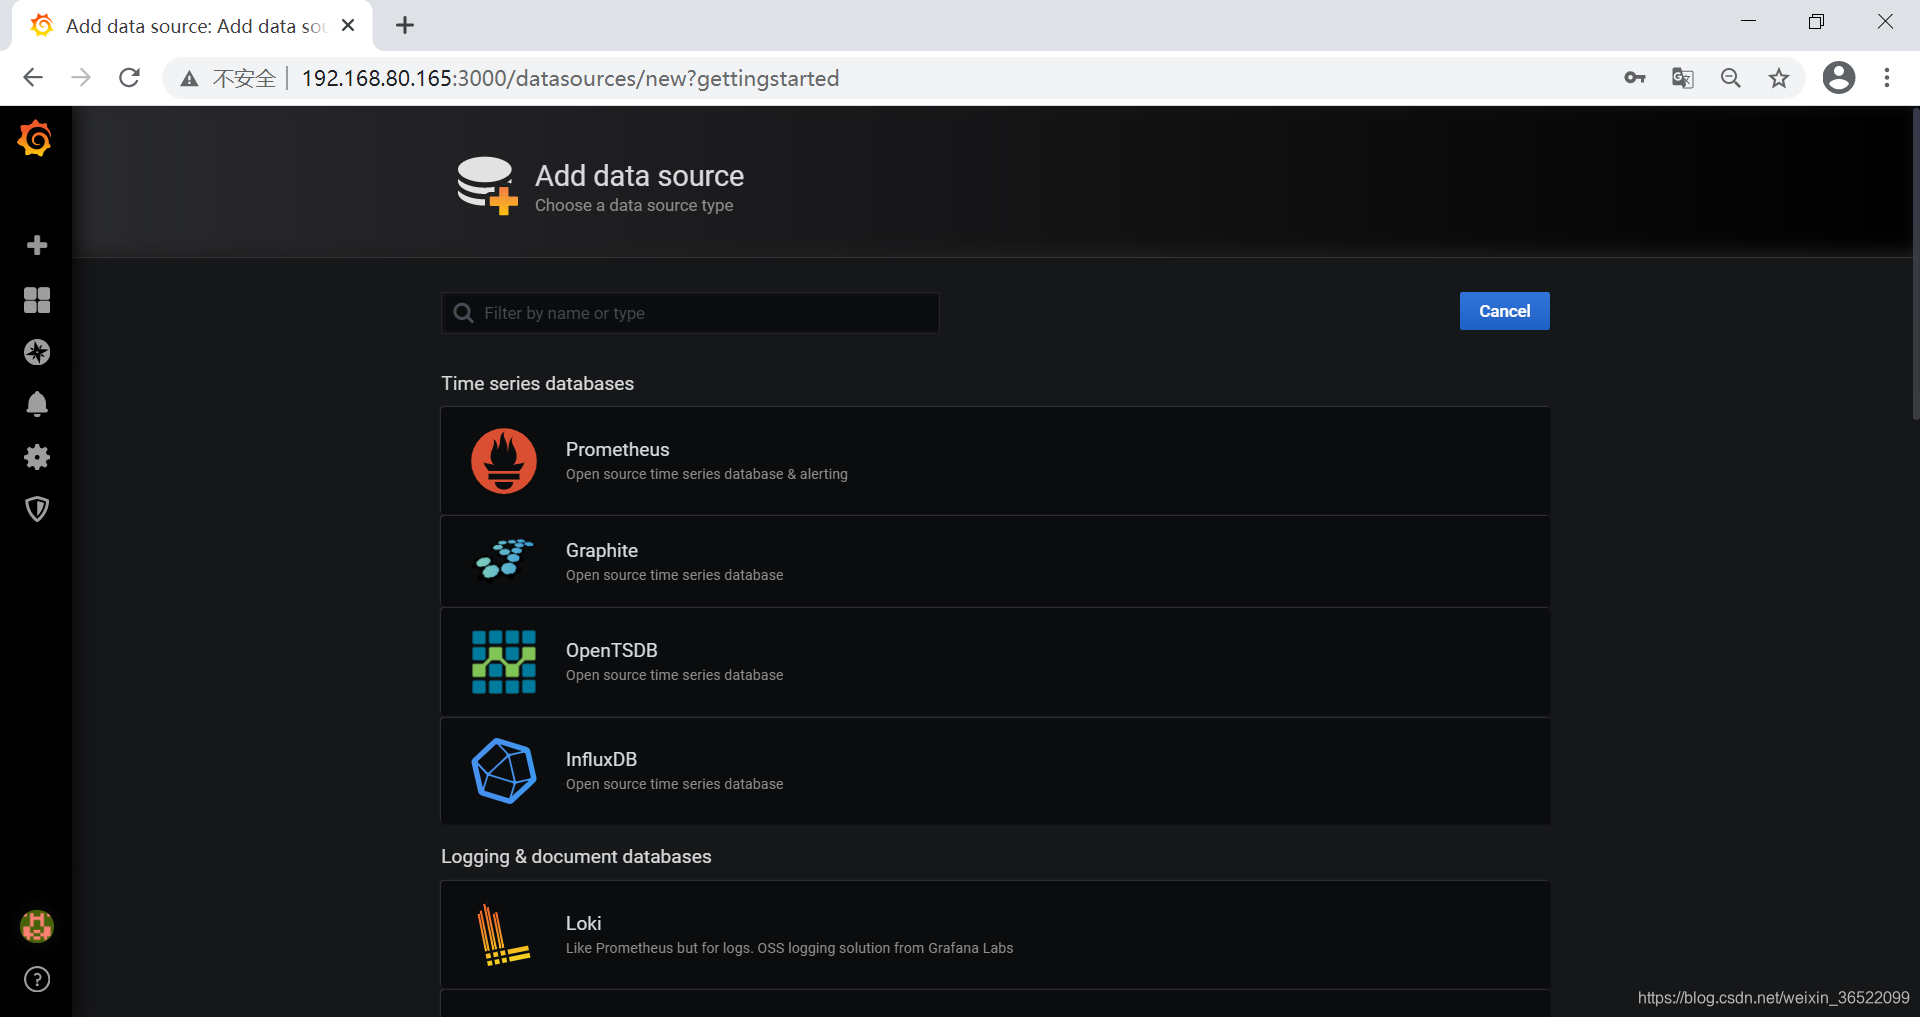The image size is (1920, 1017).
Task: Click the OpenTSDB grid logo
Action: pos(504,662)
